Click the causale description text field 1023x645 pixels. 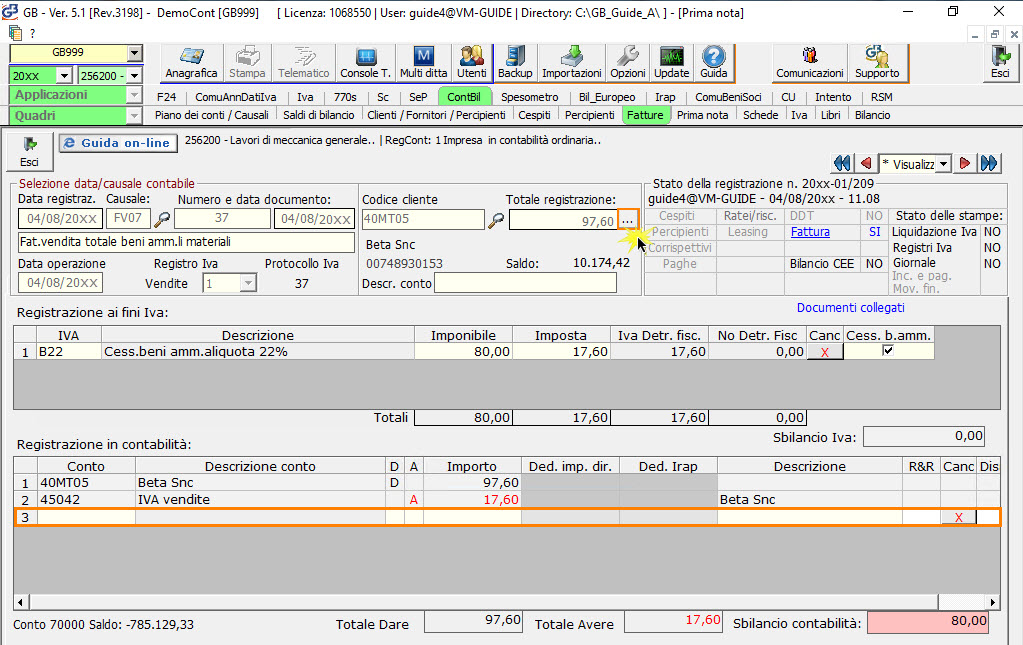(x=186, y=242)
